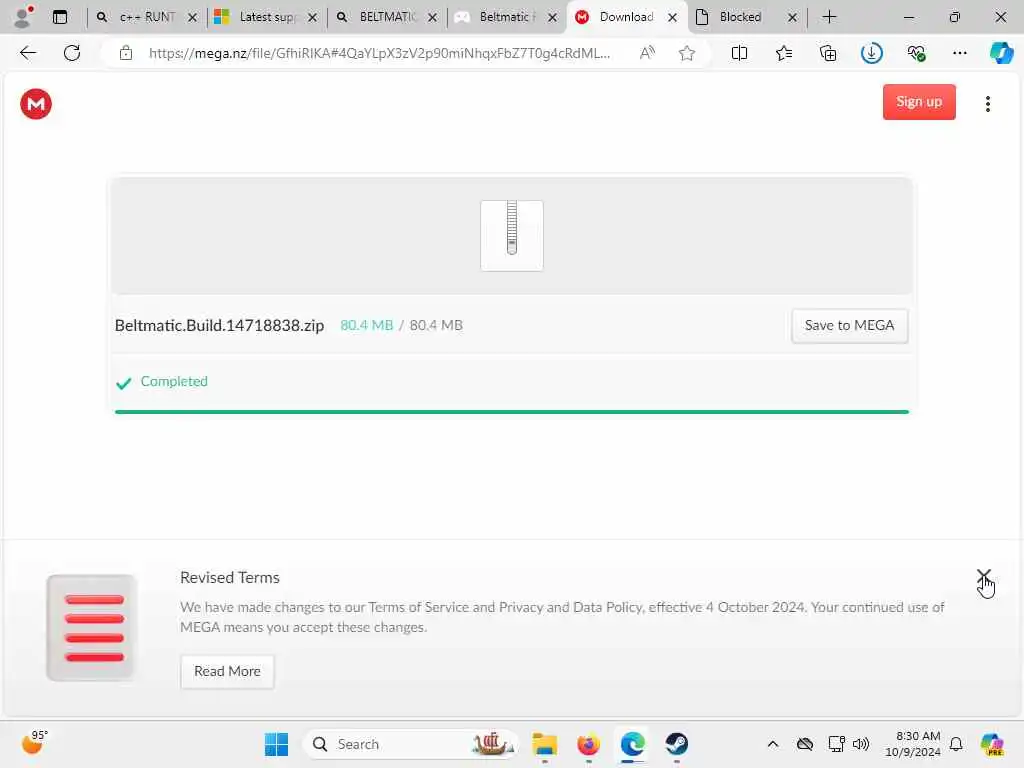Open Firefox from the taskbar

[x=588, y=744]
